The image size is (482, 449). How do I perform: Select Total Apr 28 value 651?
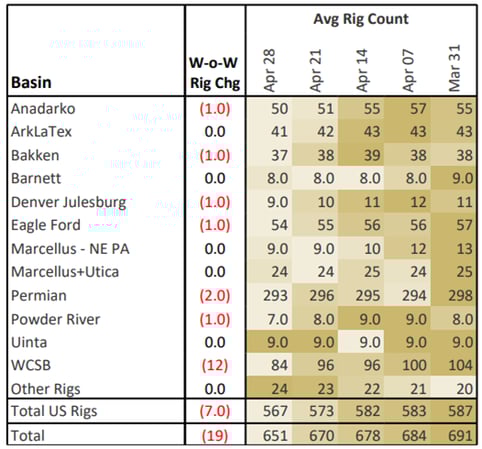(275, 436)
